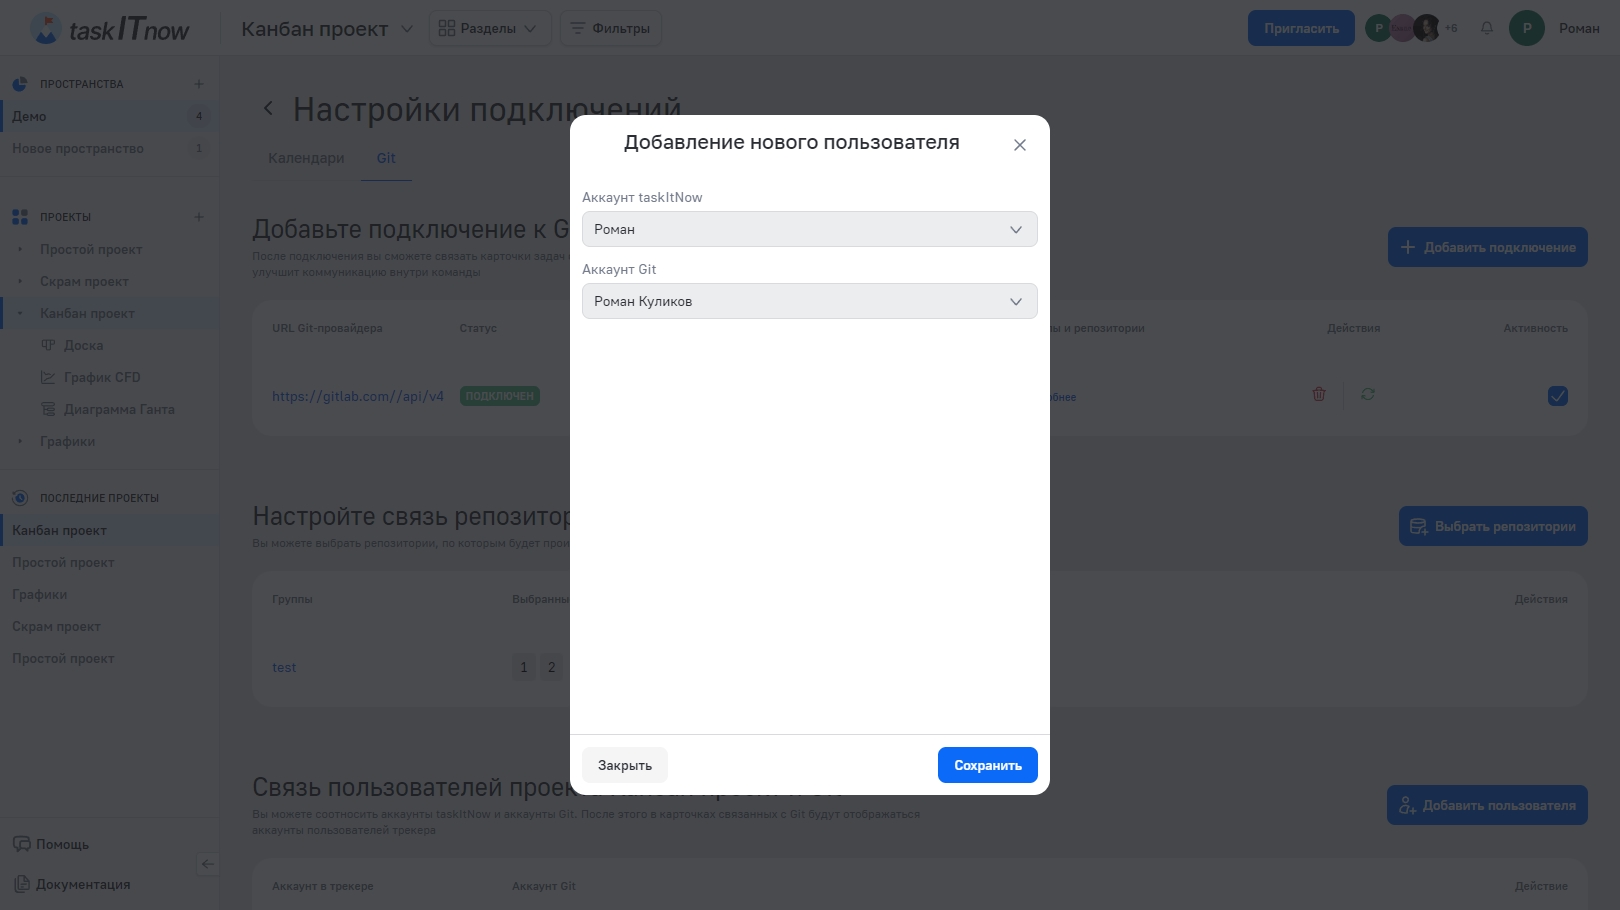The height and width of the screenshot is (910, 1620).
Task: Switch to the Календари tab
Action: 306,158
